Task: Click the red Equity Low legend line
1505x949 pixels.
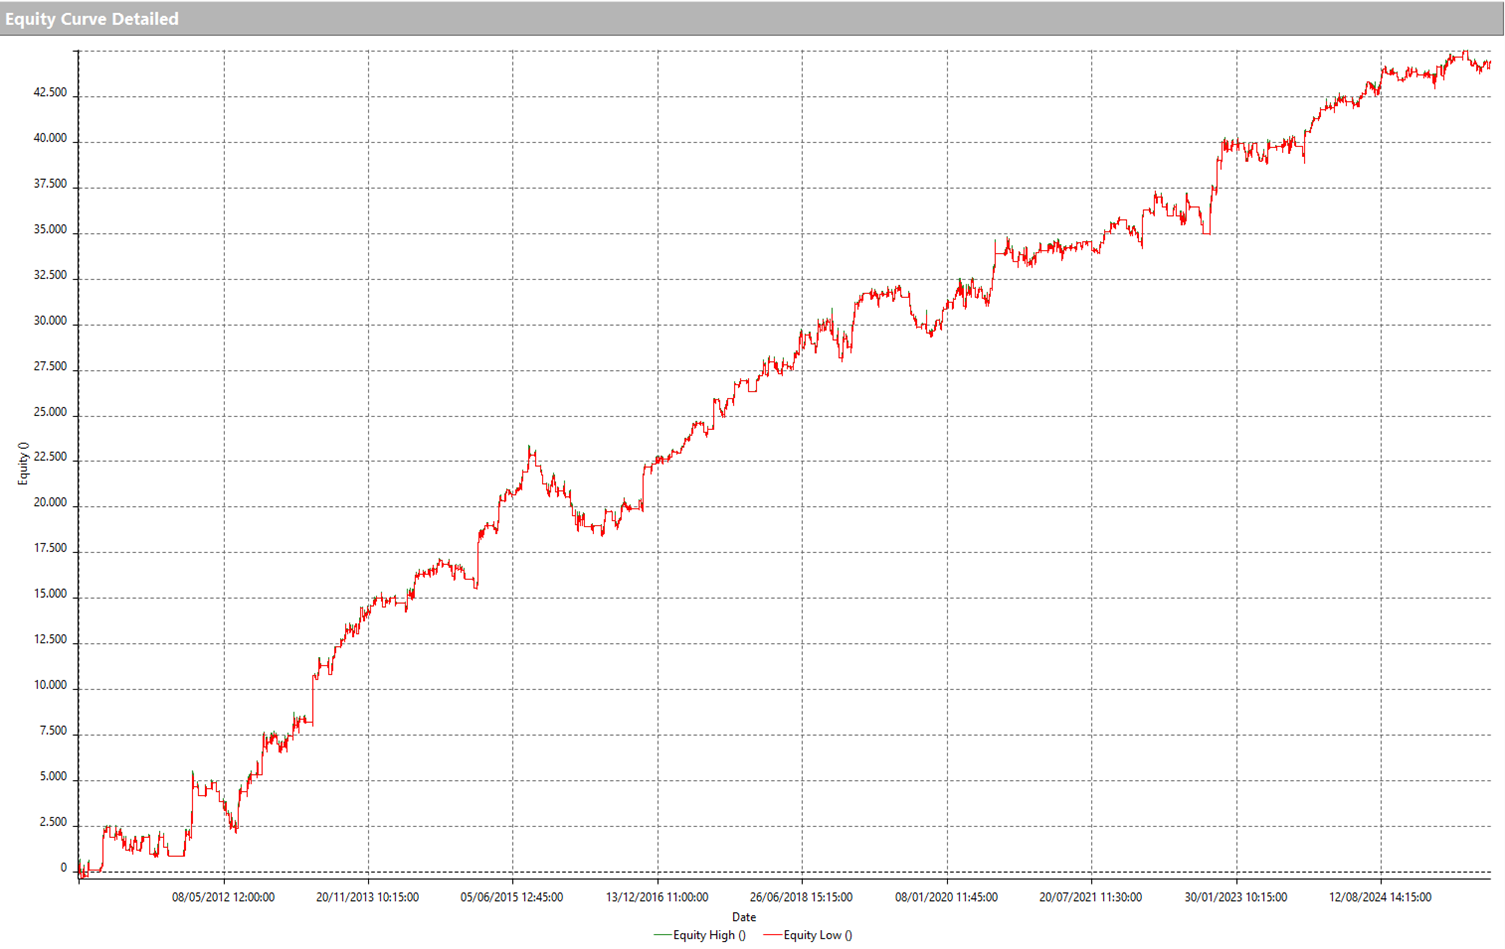Action: pos(772,935)
